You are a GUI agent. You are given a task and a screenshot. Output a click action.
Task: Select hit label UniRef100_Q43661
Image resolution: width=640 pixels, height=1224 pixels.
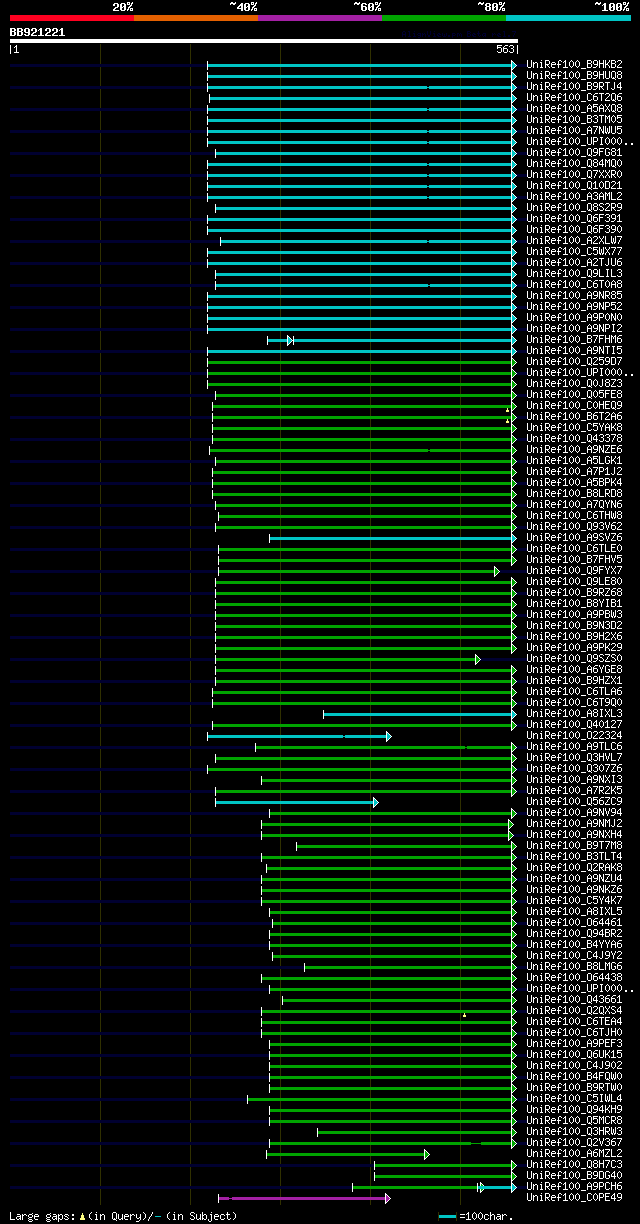pos(575,1000)
